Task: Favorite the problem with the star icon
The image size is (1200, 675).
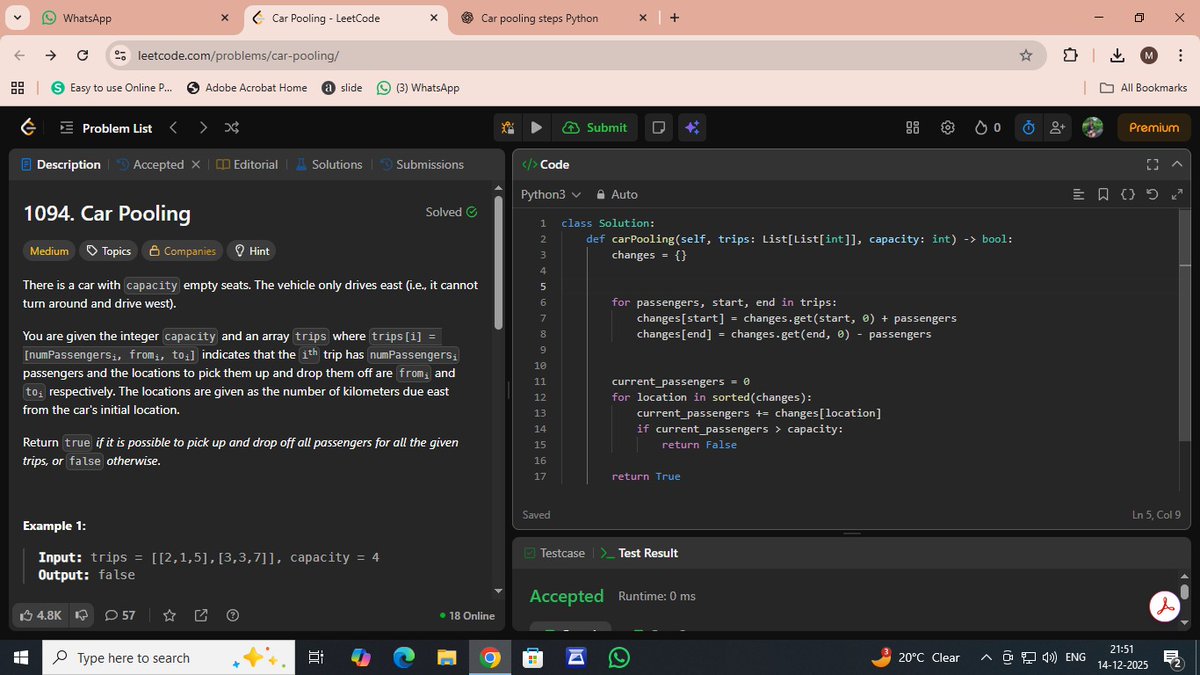Action: 169,615
